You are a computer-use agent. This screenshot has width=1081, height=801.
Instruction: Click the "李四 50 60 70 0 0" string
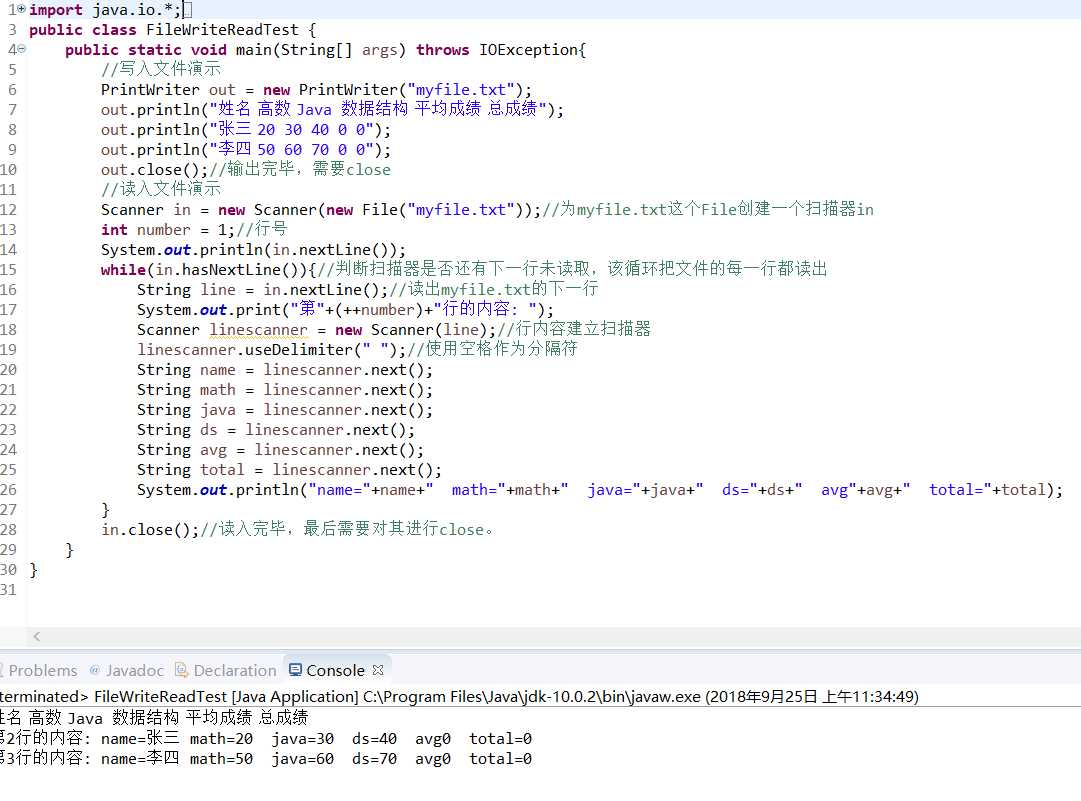292,150
